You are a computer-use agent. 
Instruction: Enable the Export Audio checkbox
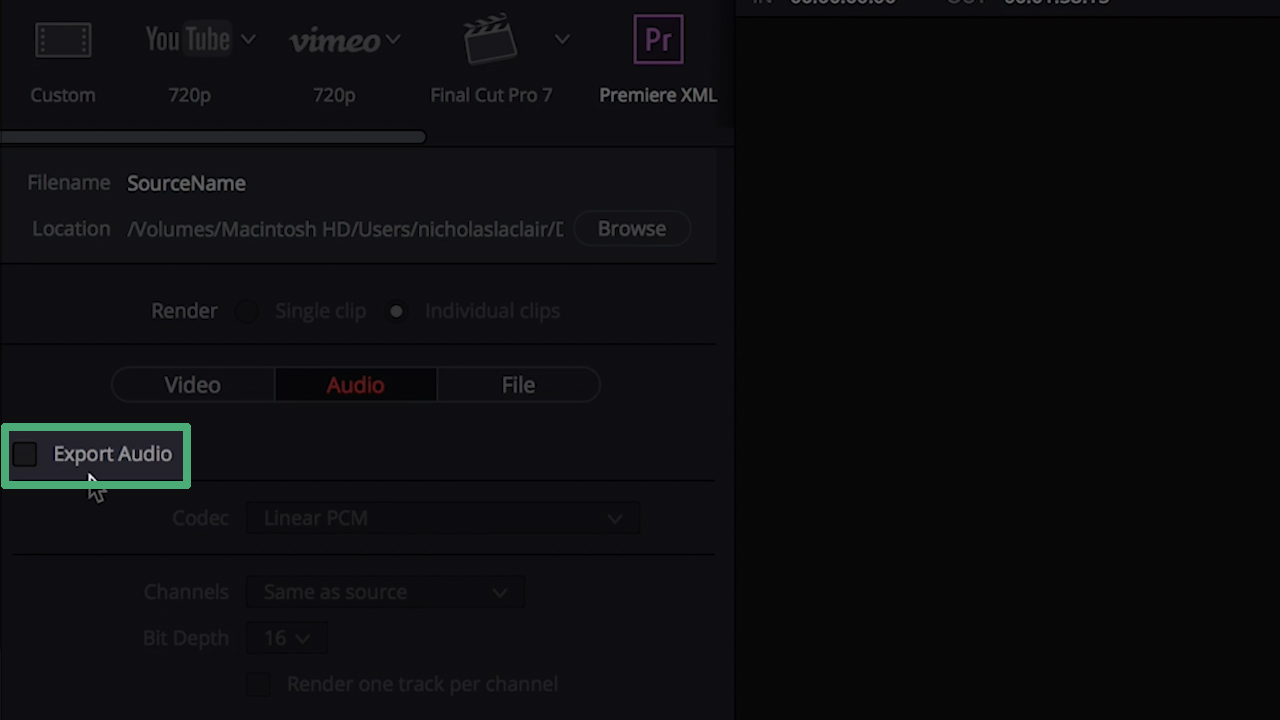pyautogui.click(x=25, y=454)
